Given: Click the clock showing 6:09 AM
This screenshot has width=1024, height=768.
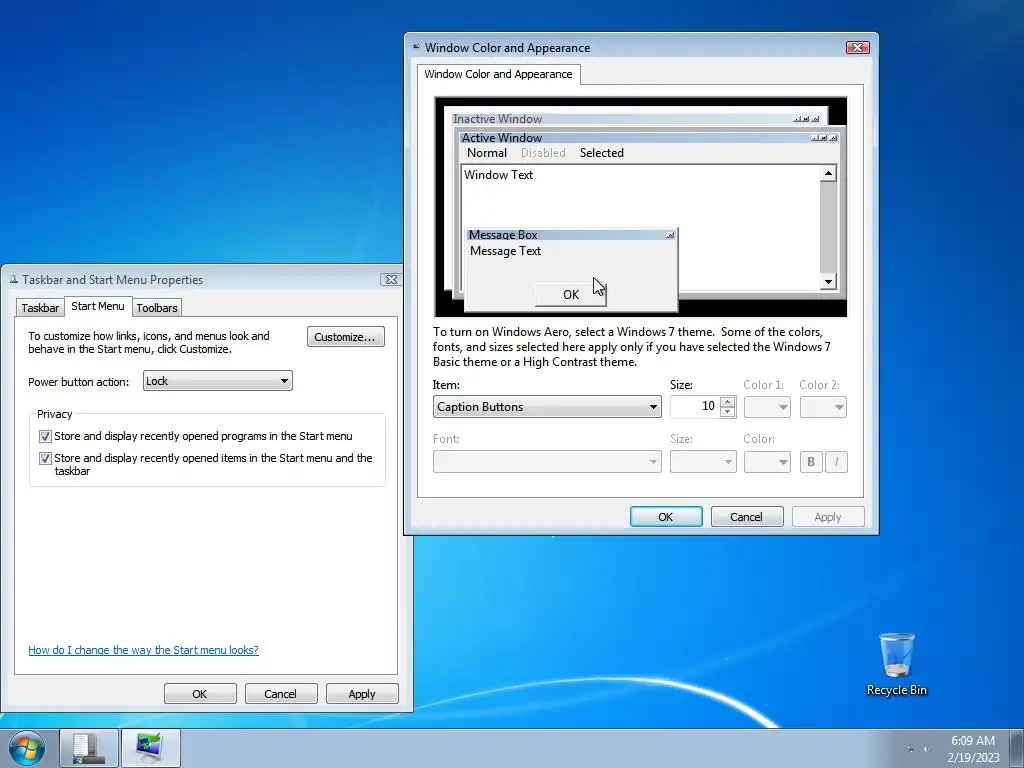Looking at the screenshot, I should (972, 748).
